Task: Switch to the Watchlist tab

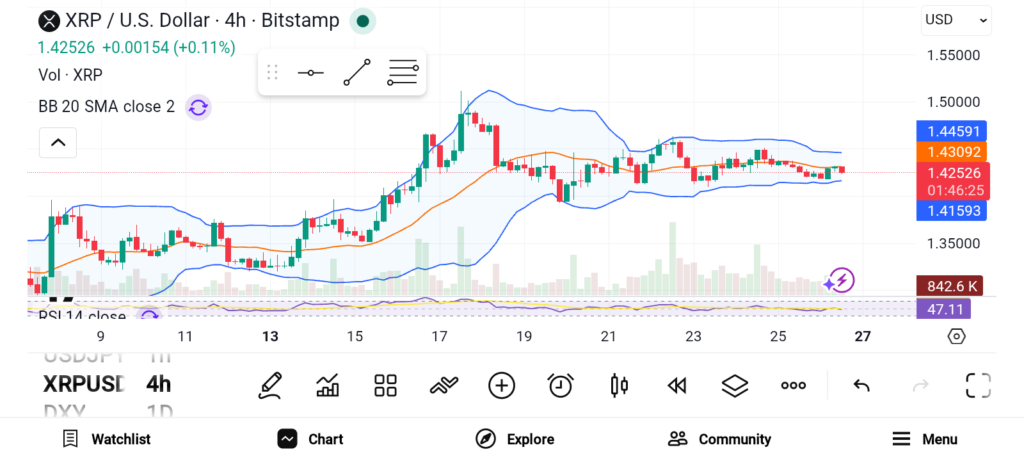Action: (x=106, y=439)
